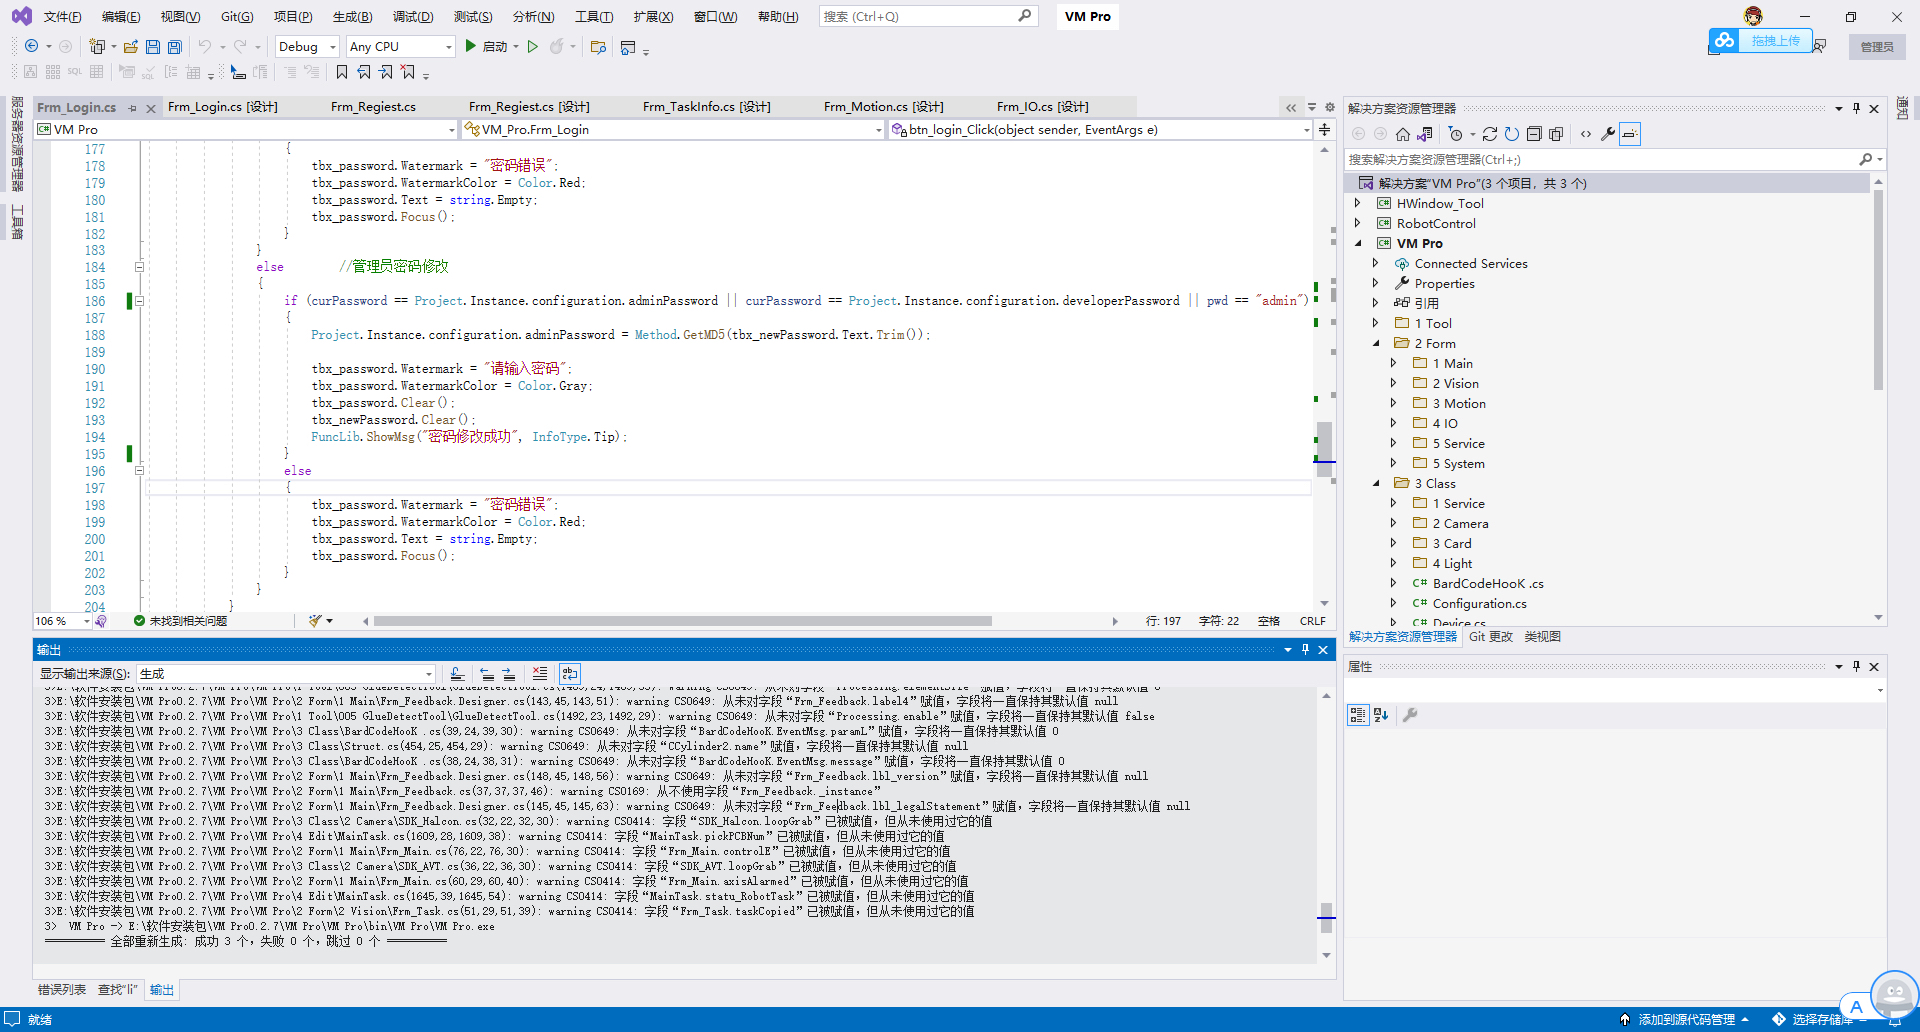Click the Save file toolbar icon
The height and width of the screenshot is (1032, 1920).
pyautogui.click(x=153, y=47)
